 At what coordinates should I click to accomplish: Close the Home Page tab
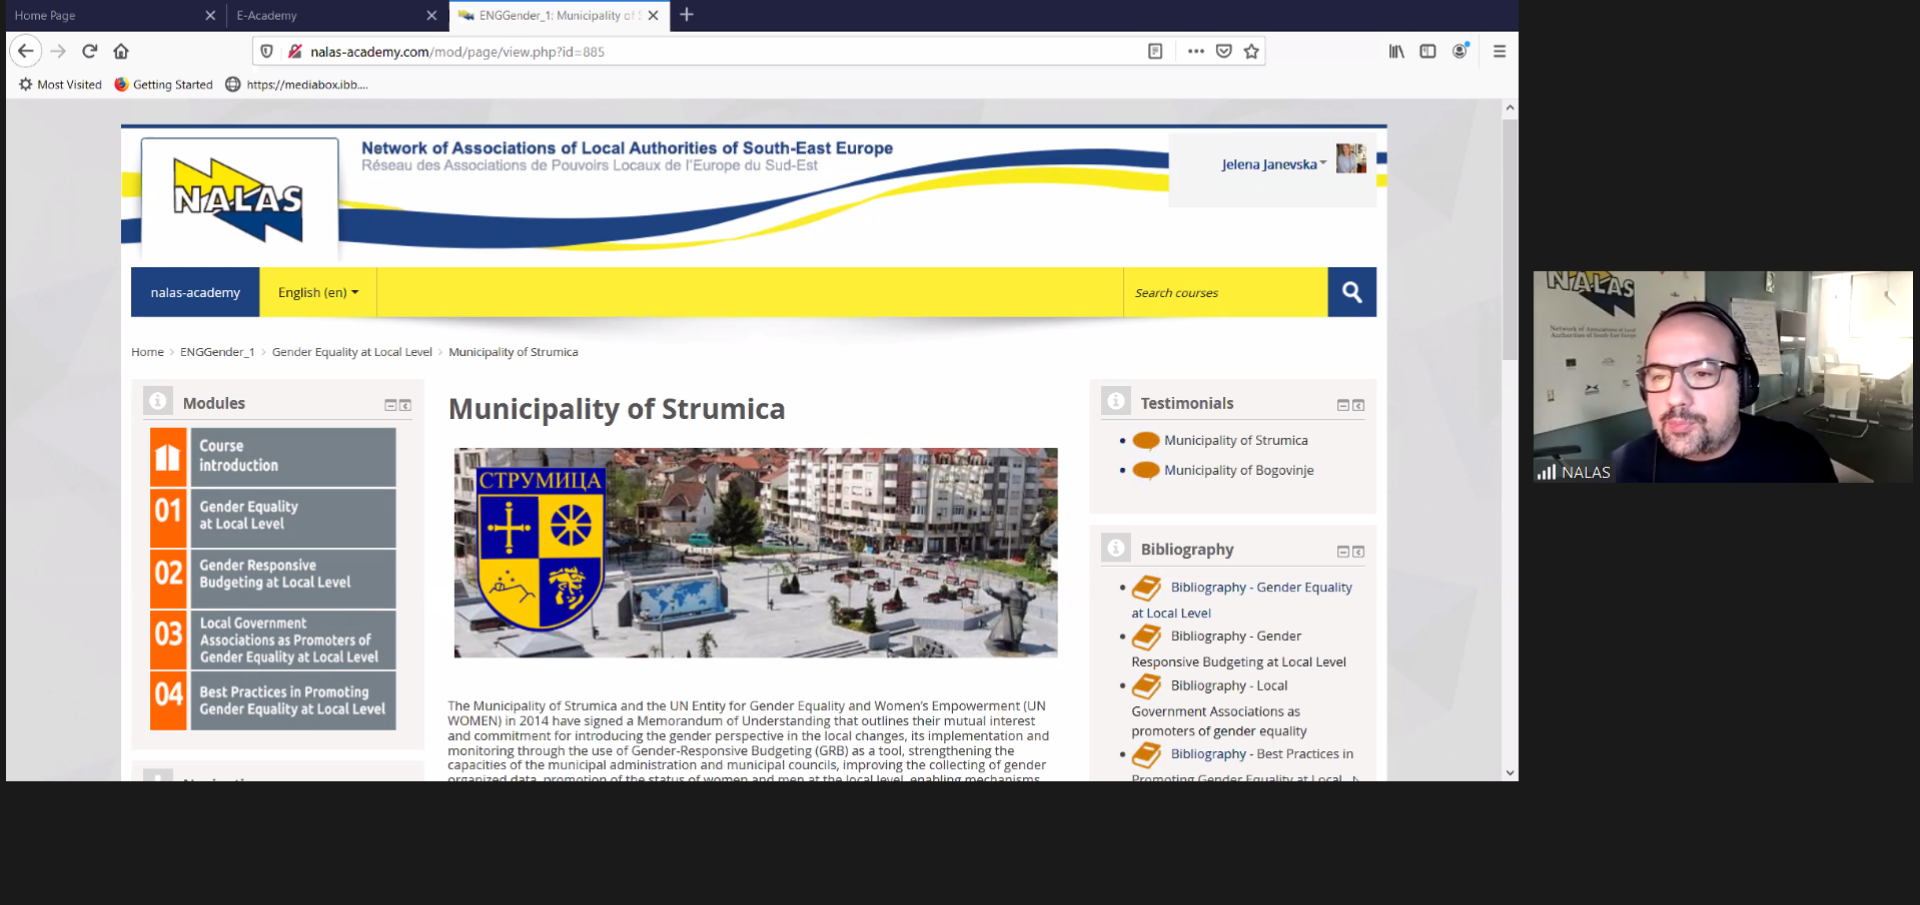[210, 15]
